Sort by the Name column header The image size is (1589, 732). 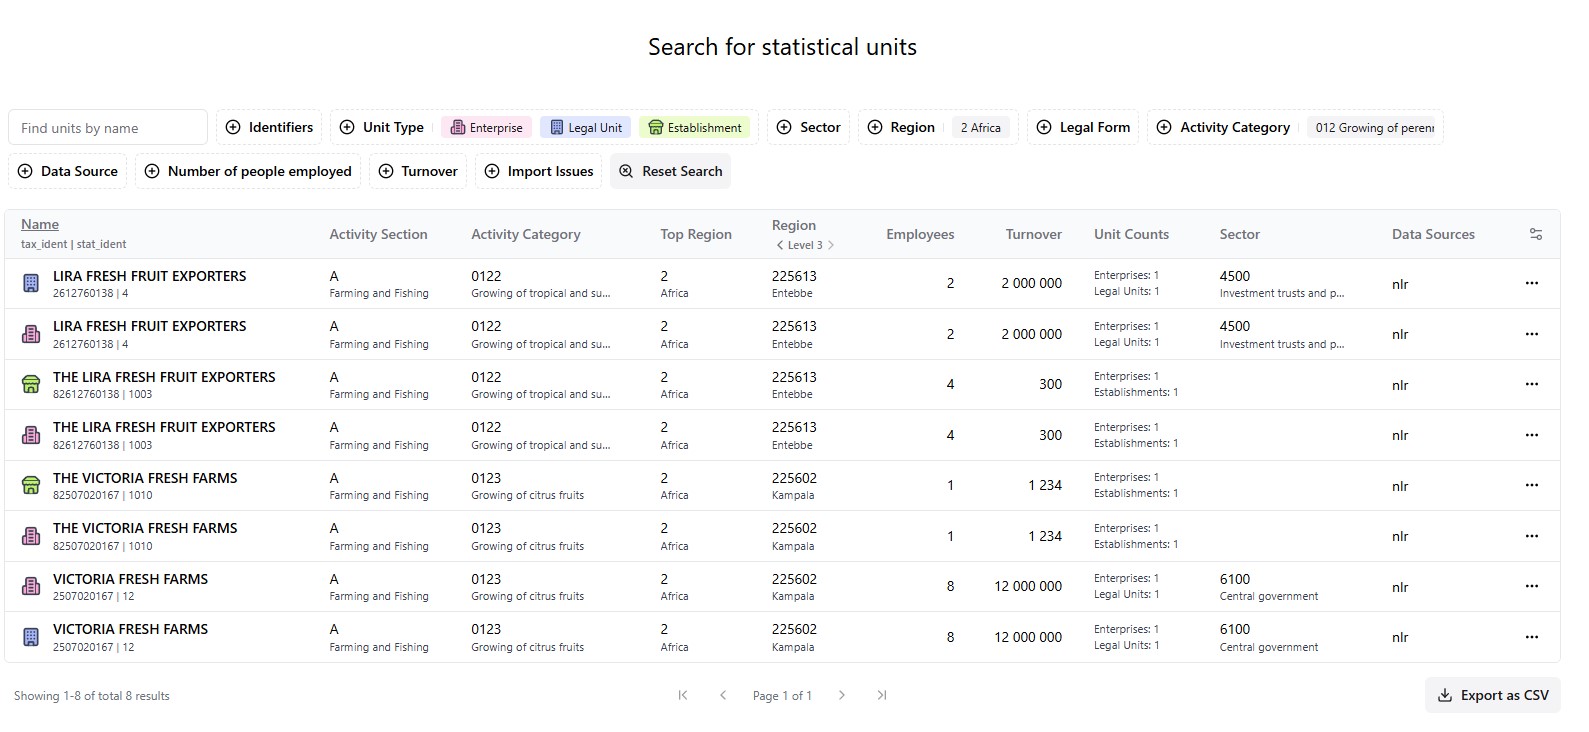(x=40, y=224)
